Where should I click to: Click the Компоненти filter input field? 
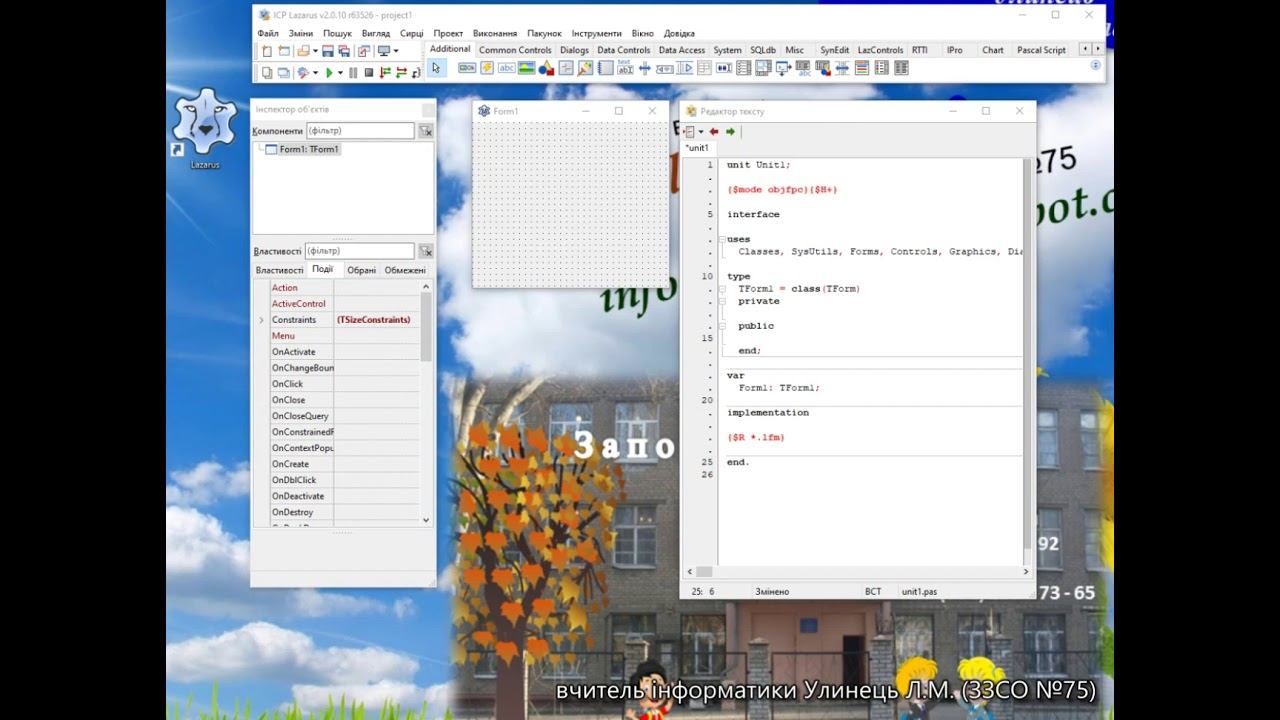click(359, 131)
